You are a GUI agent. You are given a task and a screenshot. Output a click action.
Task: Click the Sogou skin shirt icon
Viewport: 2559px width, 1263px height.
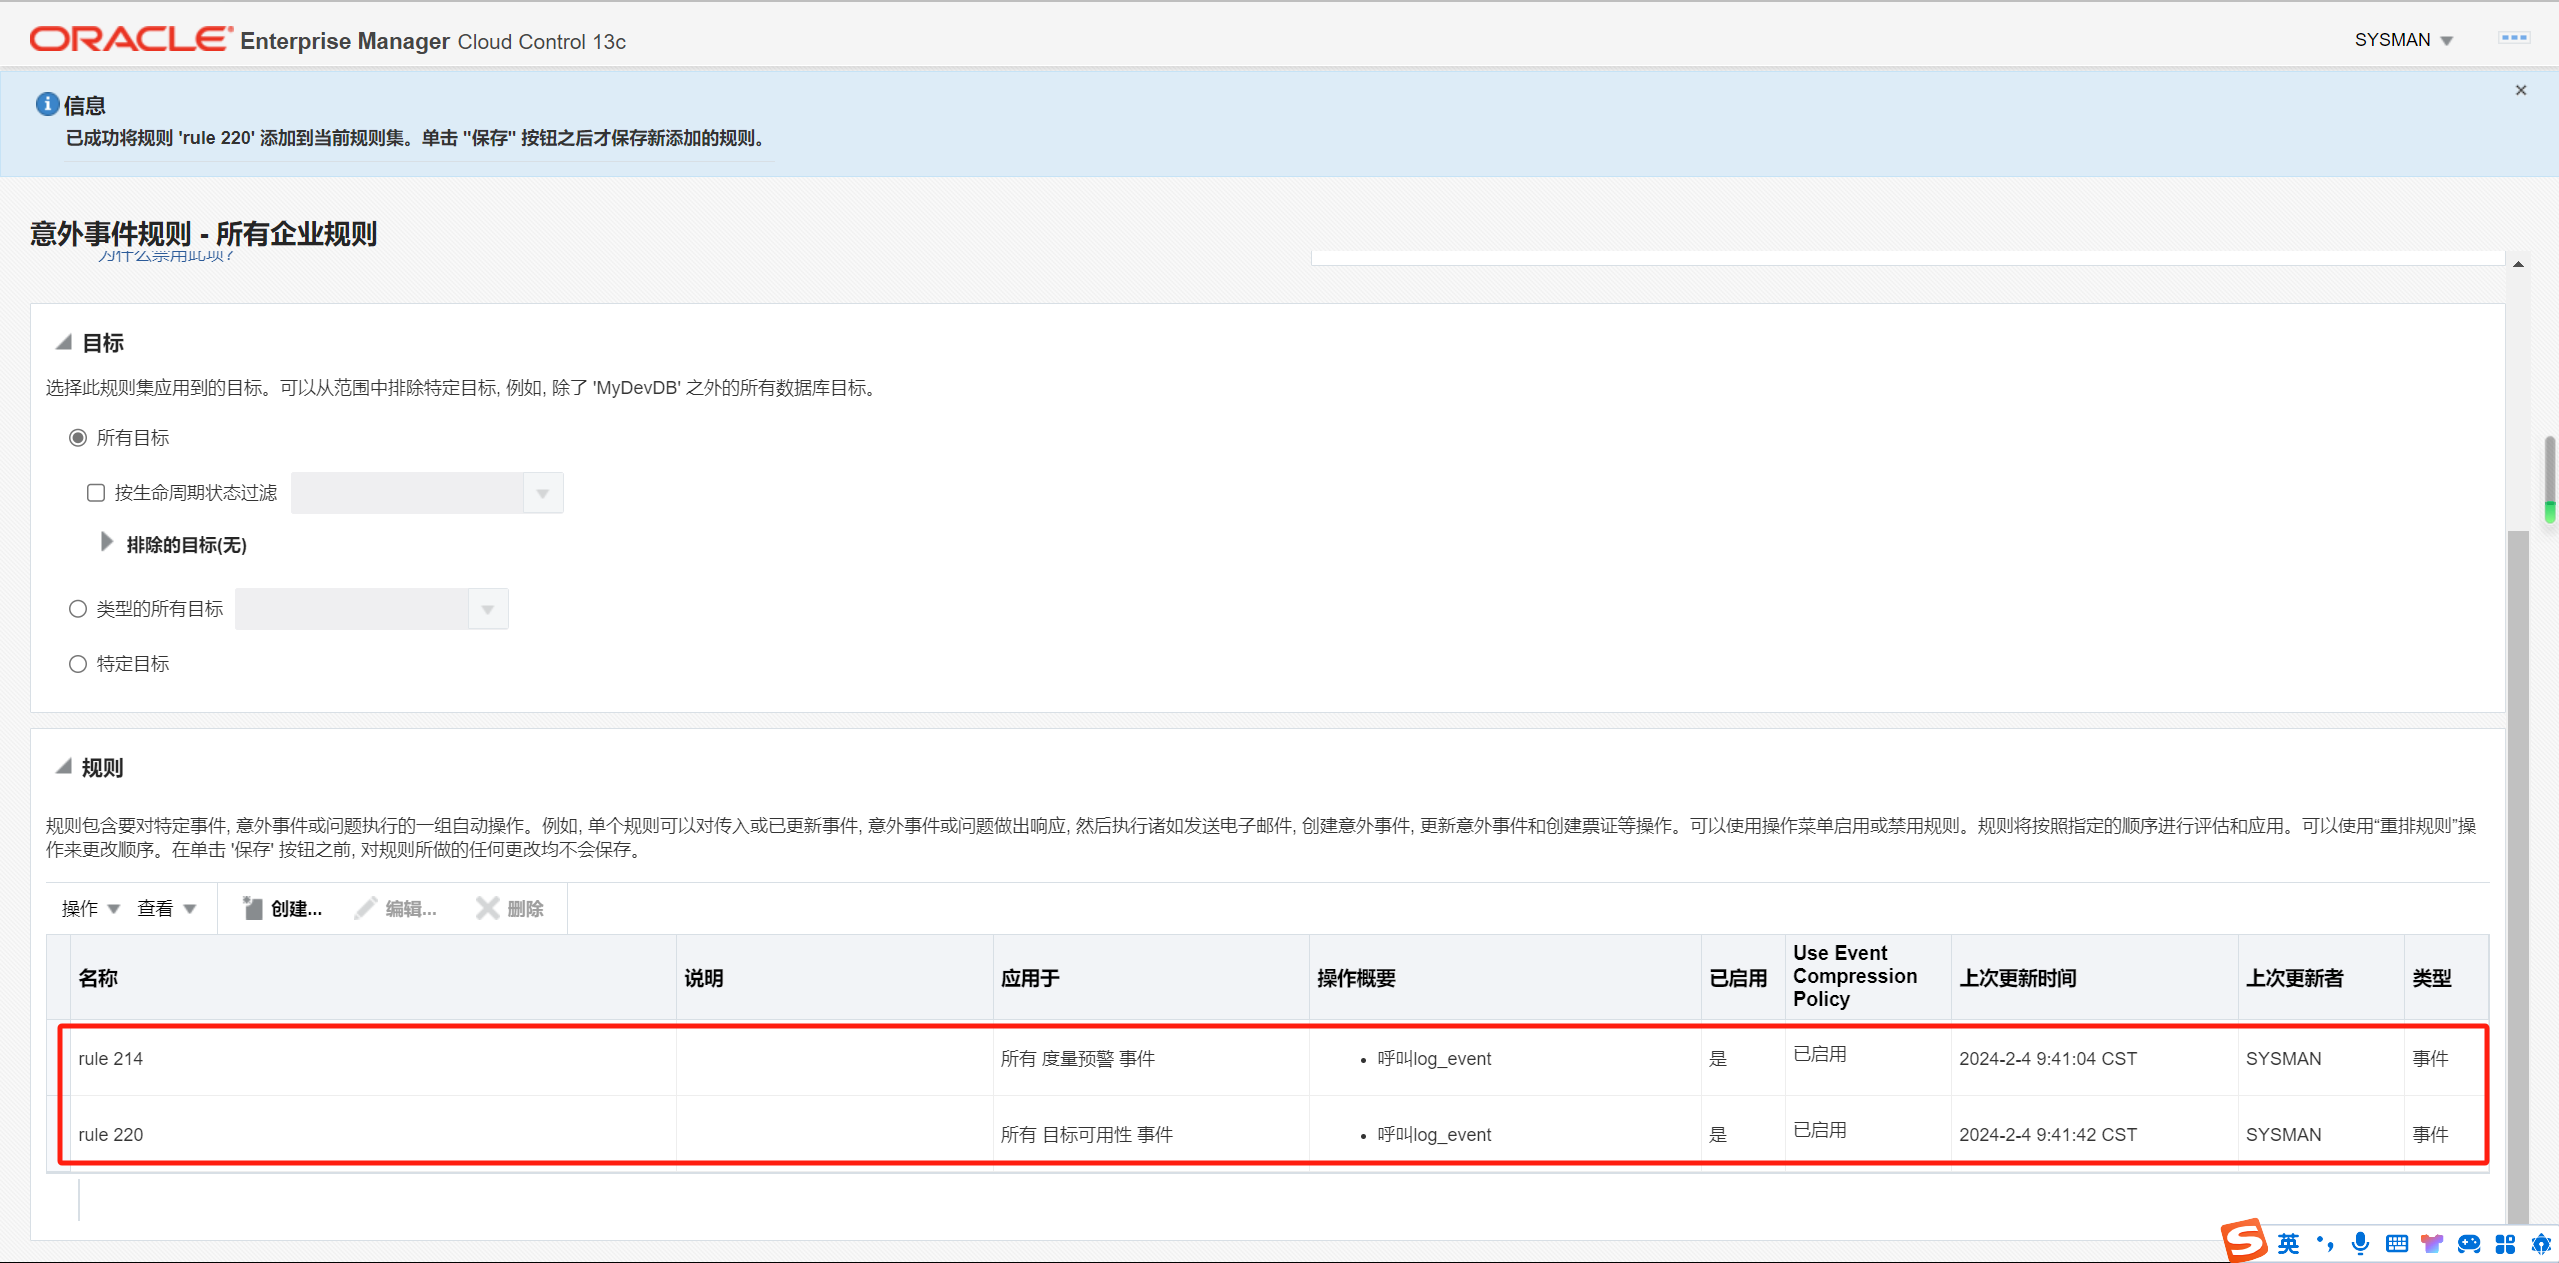point(2432,1243)
